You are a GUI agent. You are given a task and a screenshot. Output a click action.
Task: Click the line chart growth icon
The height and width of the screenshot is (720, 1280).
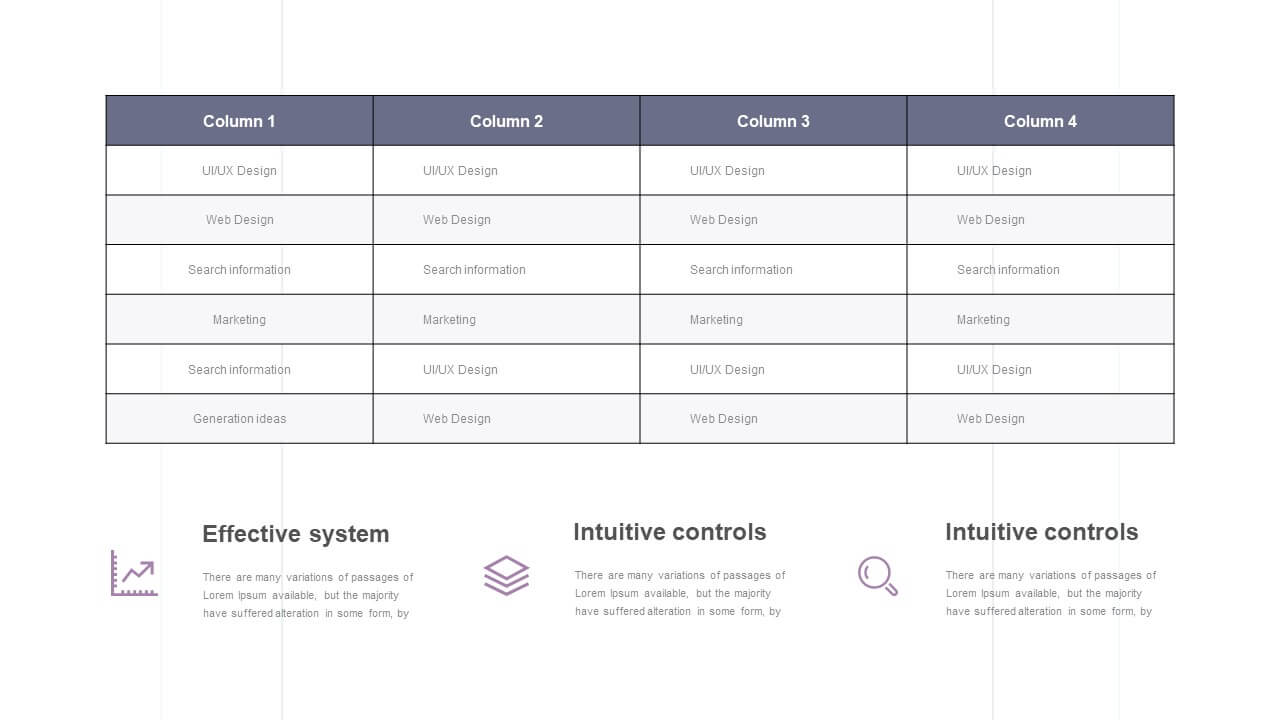(x=134, y=573)
